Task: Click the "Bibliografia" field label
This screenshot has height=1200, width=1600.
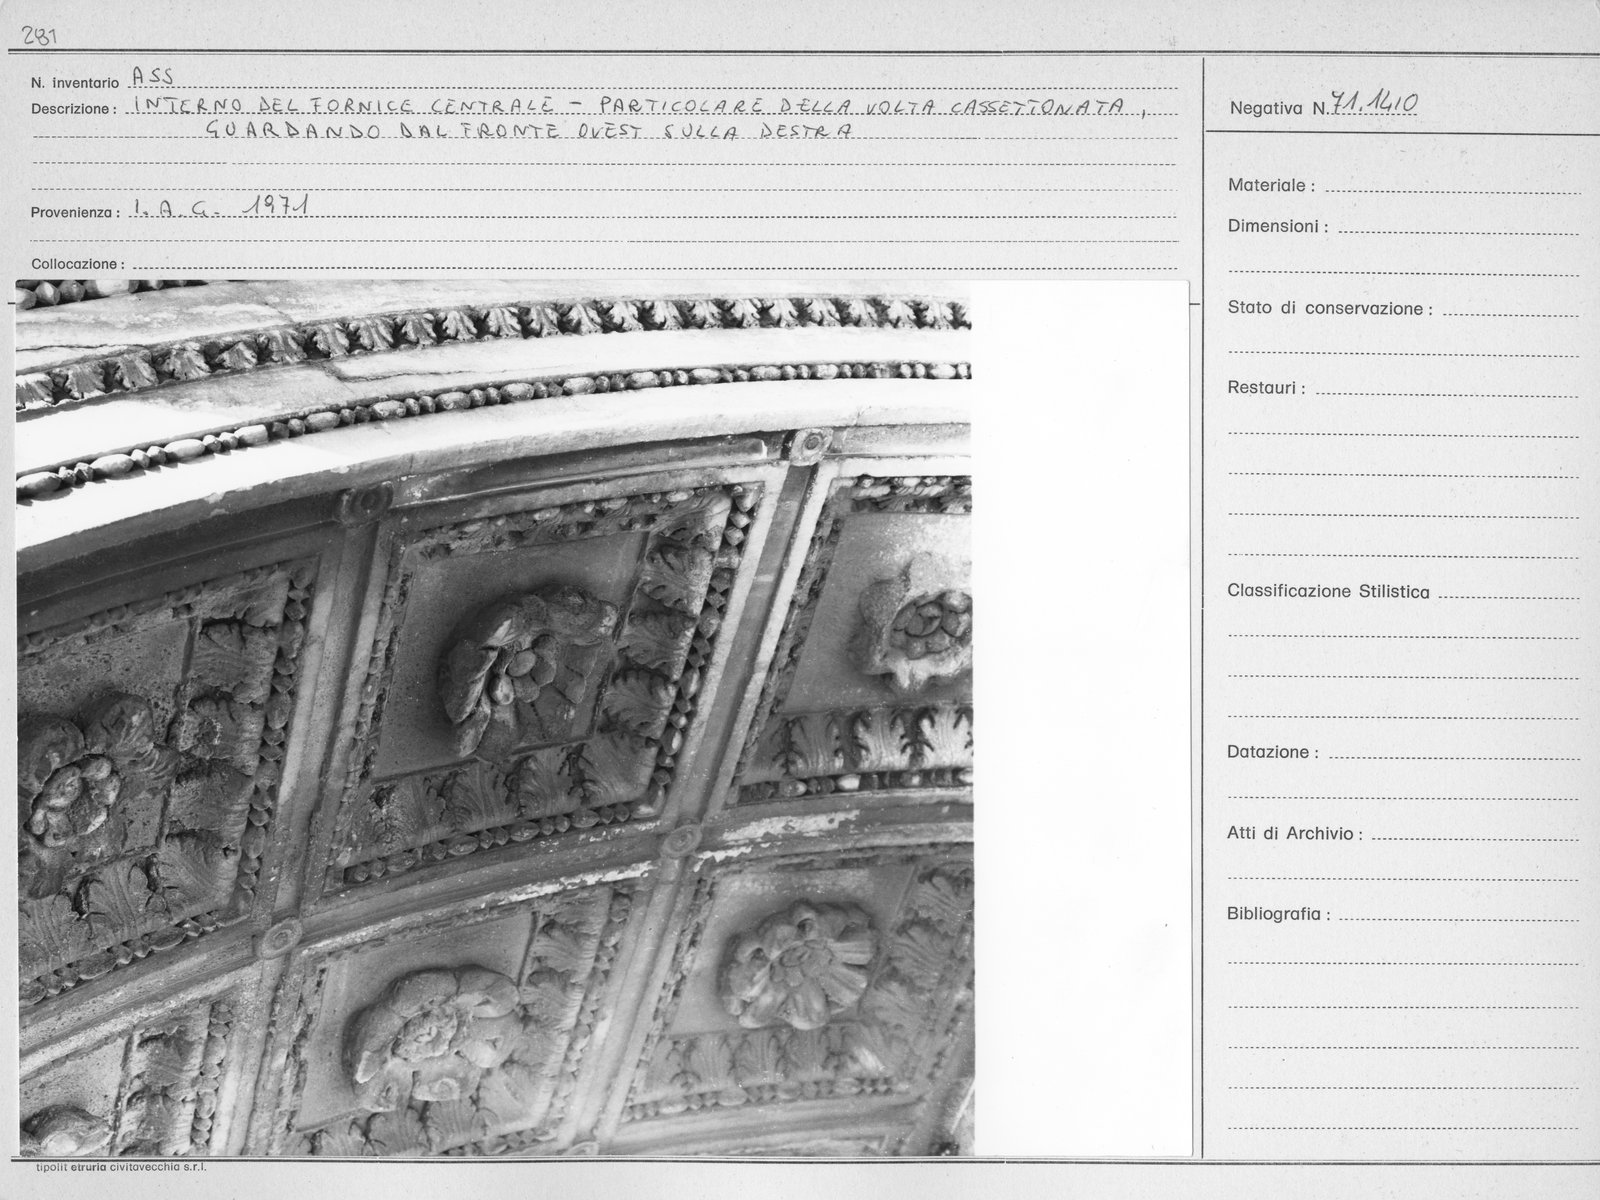Action: 1279,914
